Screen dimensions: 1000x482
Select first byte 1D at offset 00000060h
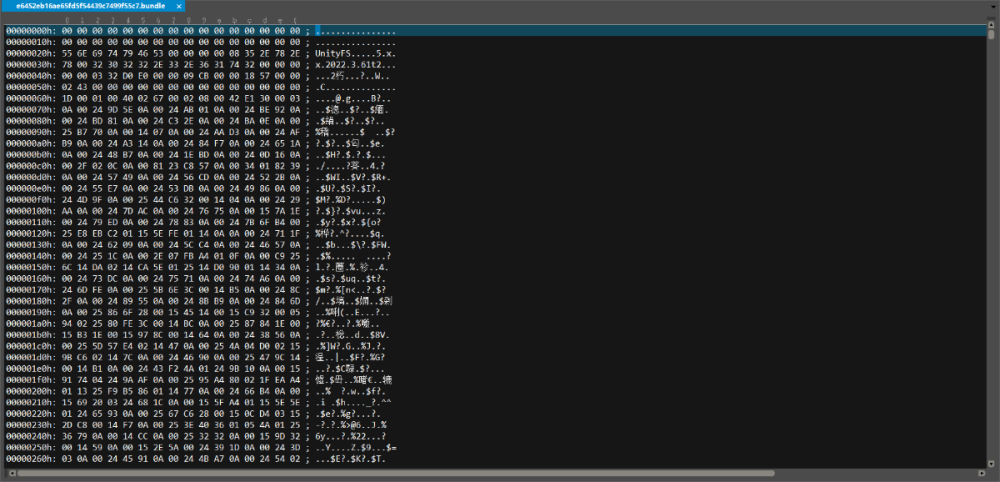pos(67,97)
